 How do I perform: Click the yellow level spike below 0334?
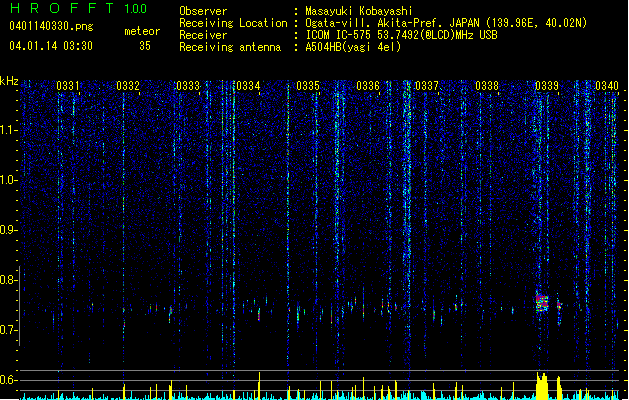[260, 385]
